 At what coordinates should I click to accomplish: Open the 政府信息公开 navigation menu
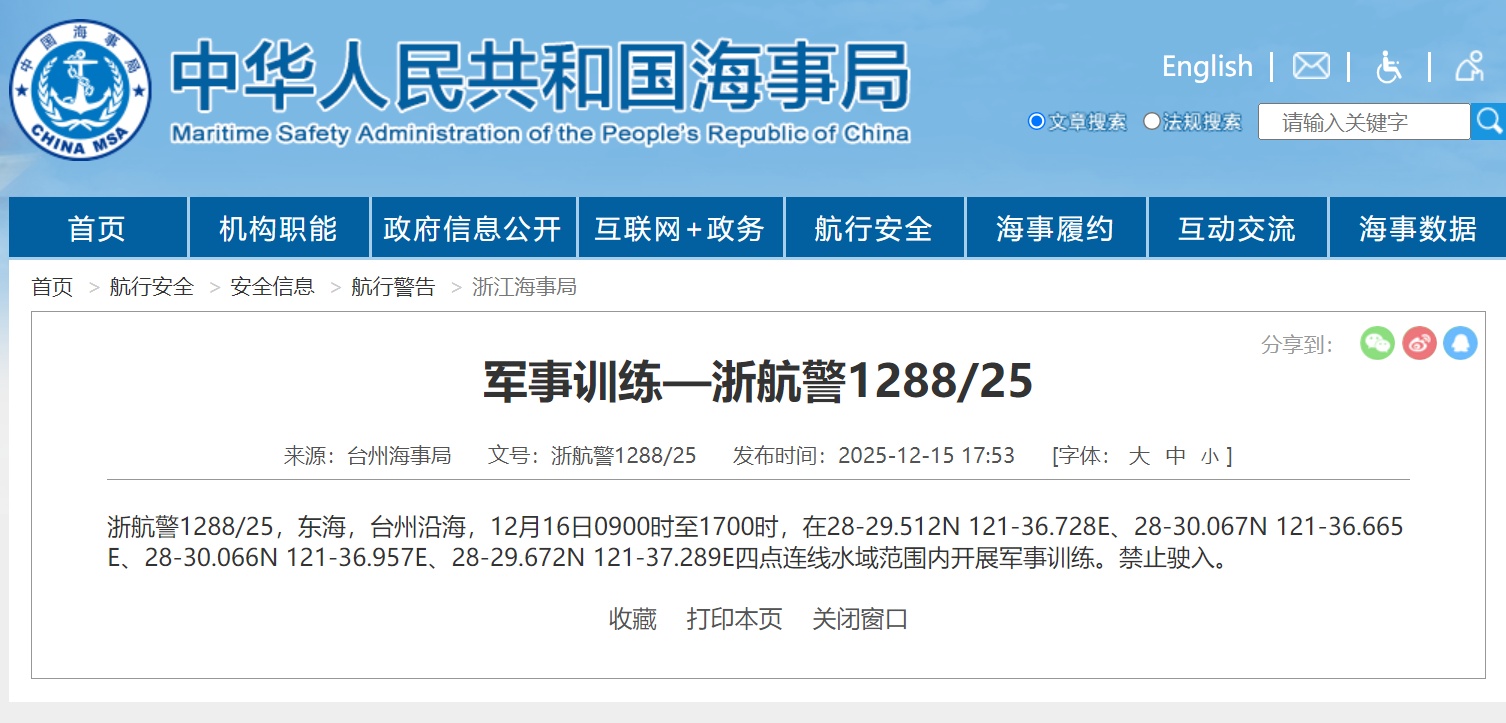pos(474,228)
